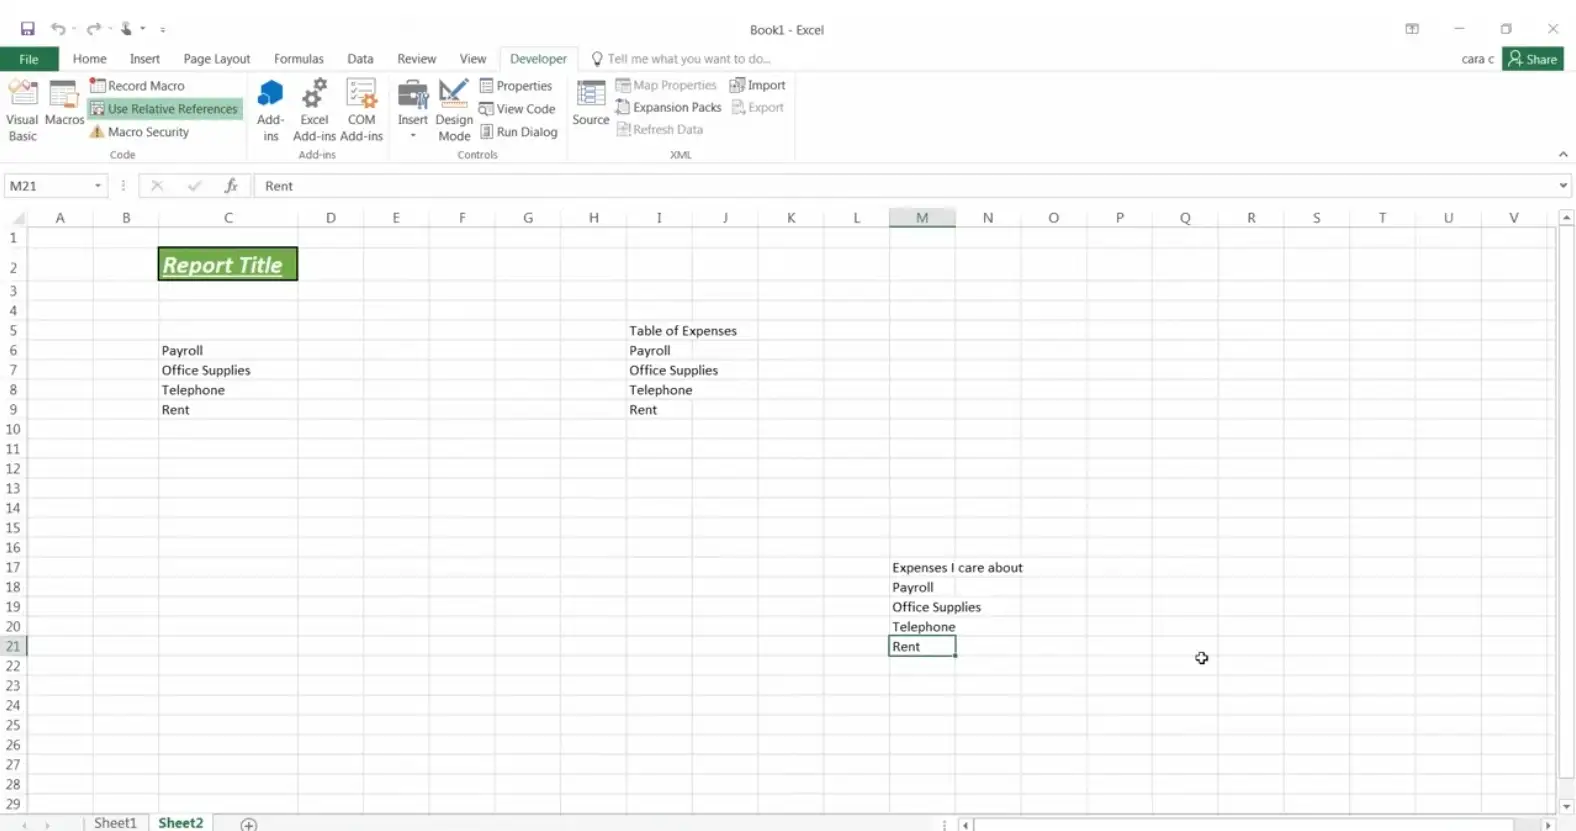Toggle Design Mode for controls
1576x831 pixels.
[454, 110]
